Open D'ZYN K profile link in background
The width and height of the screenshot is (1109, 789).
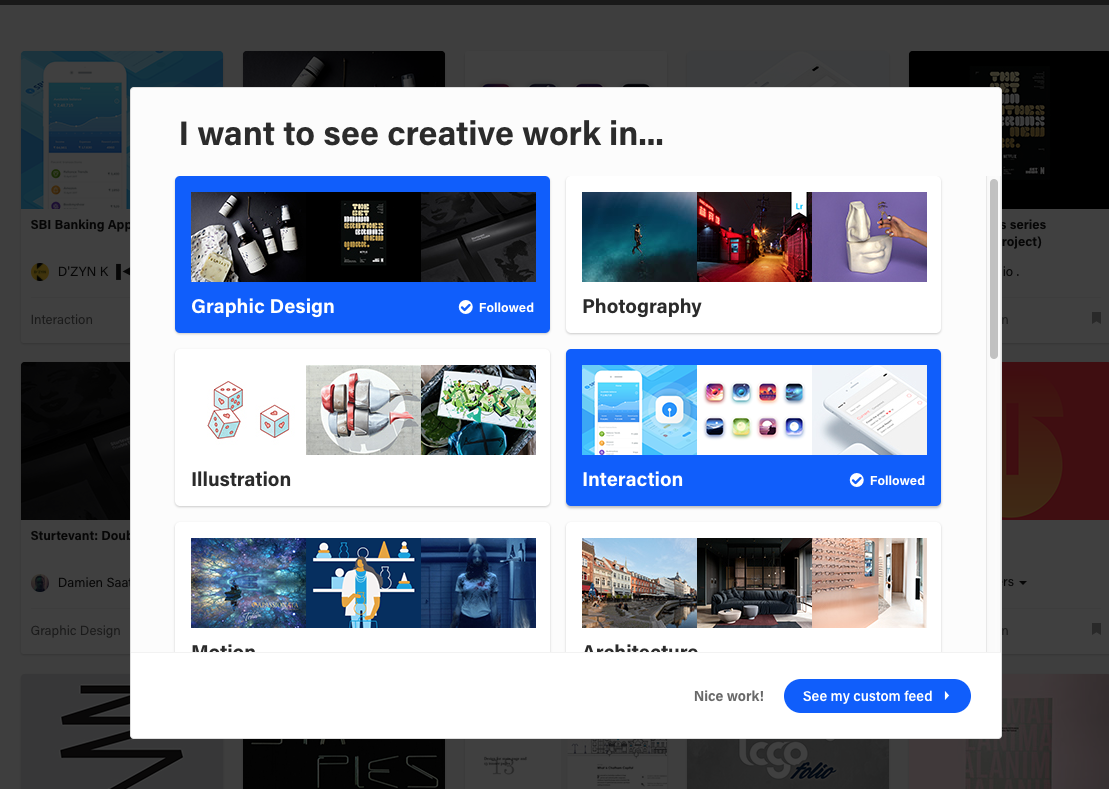click(83, 271)
